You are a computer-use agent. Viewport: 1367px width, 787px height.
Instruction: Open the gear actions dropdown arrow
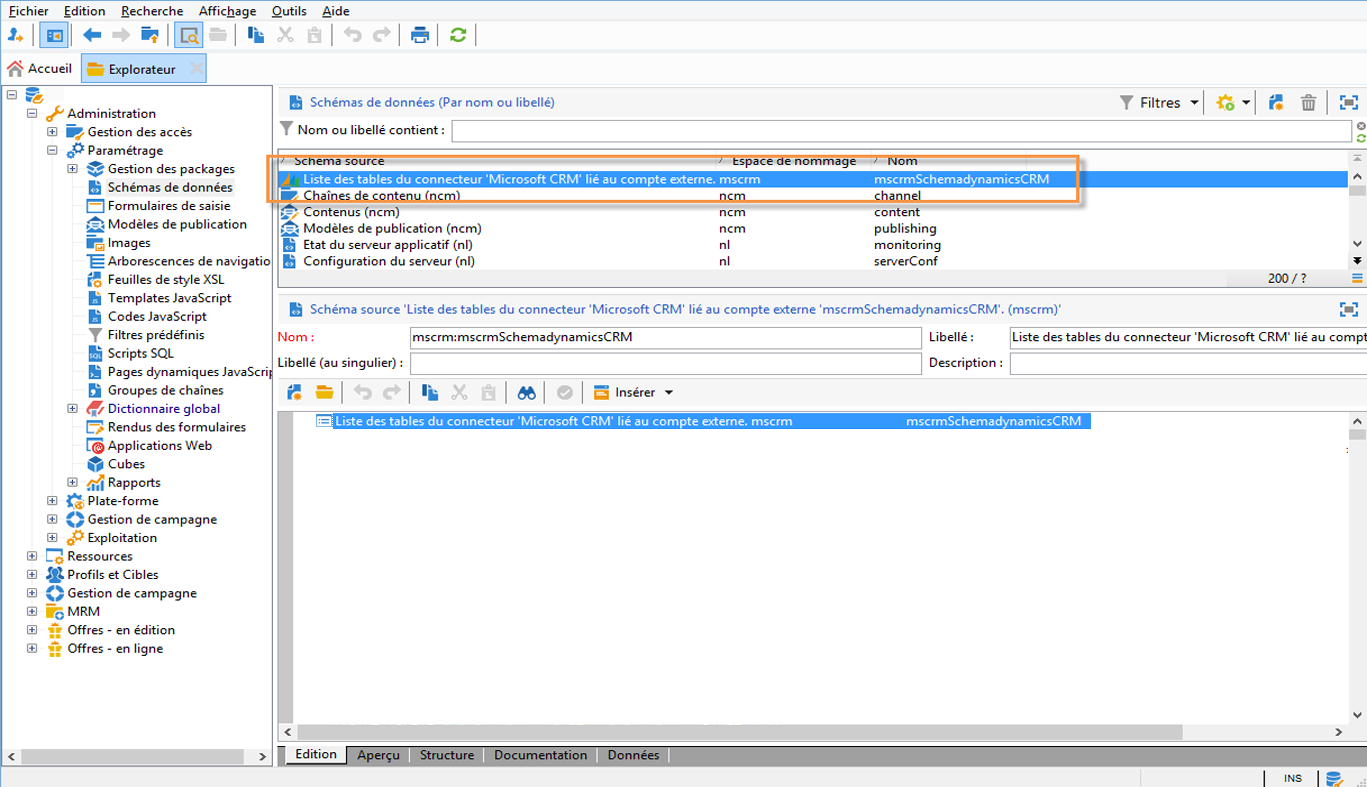coord(1246,102)
